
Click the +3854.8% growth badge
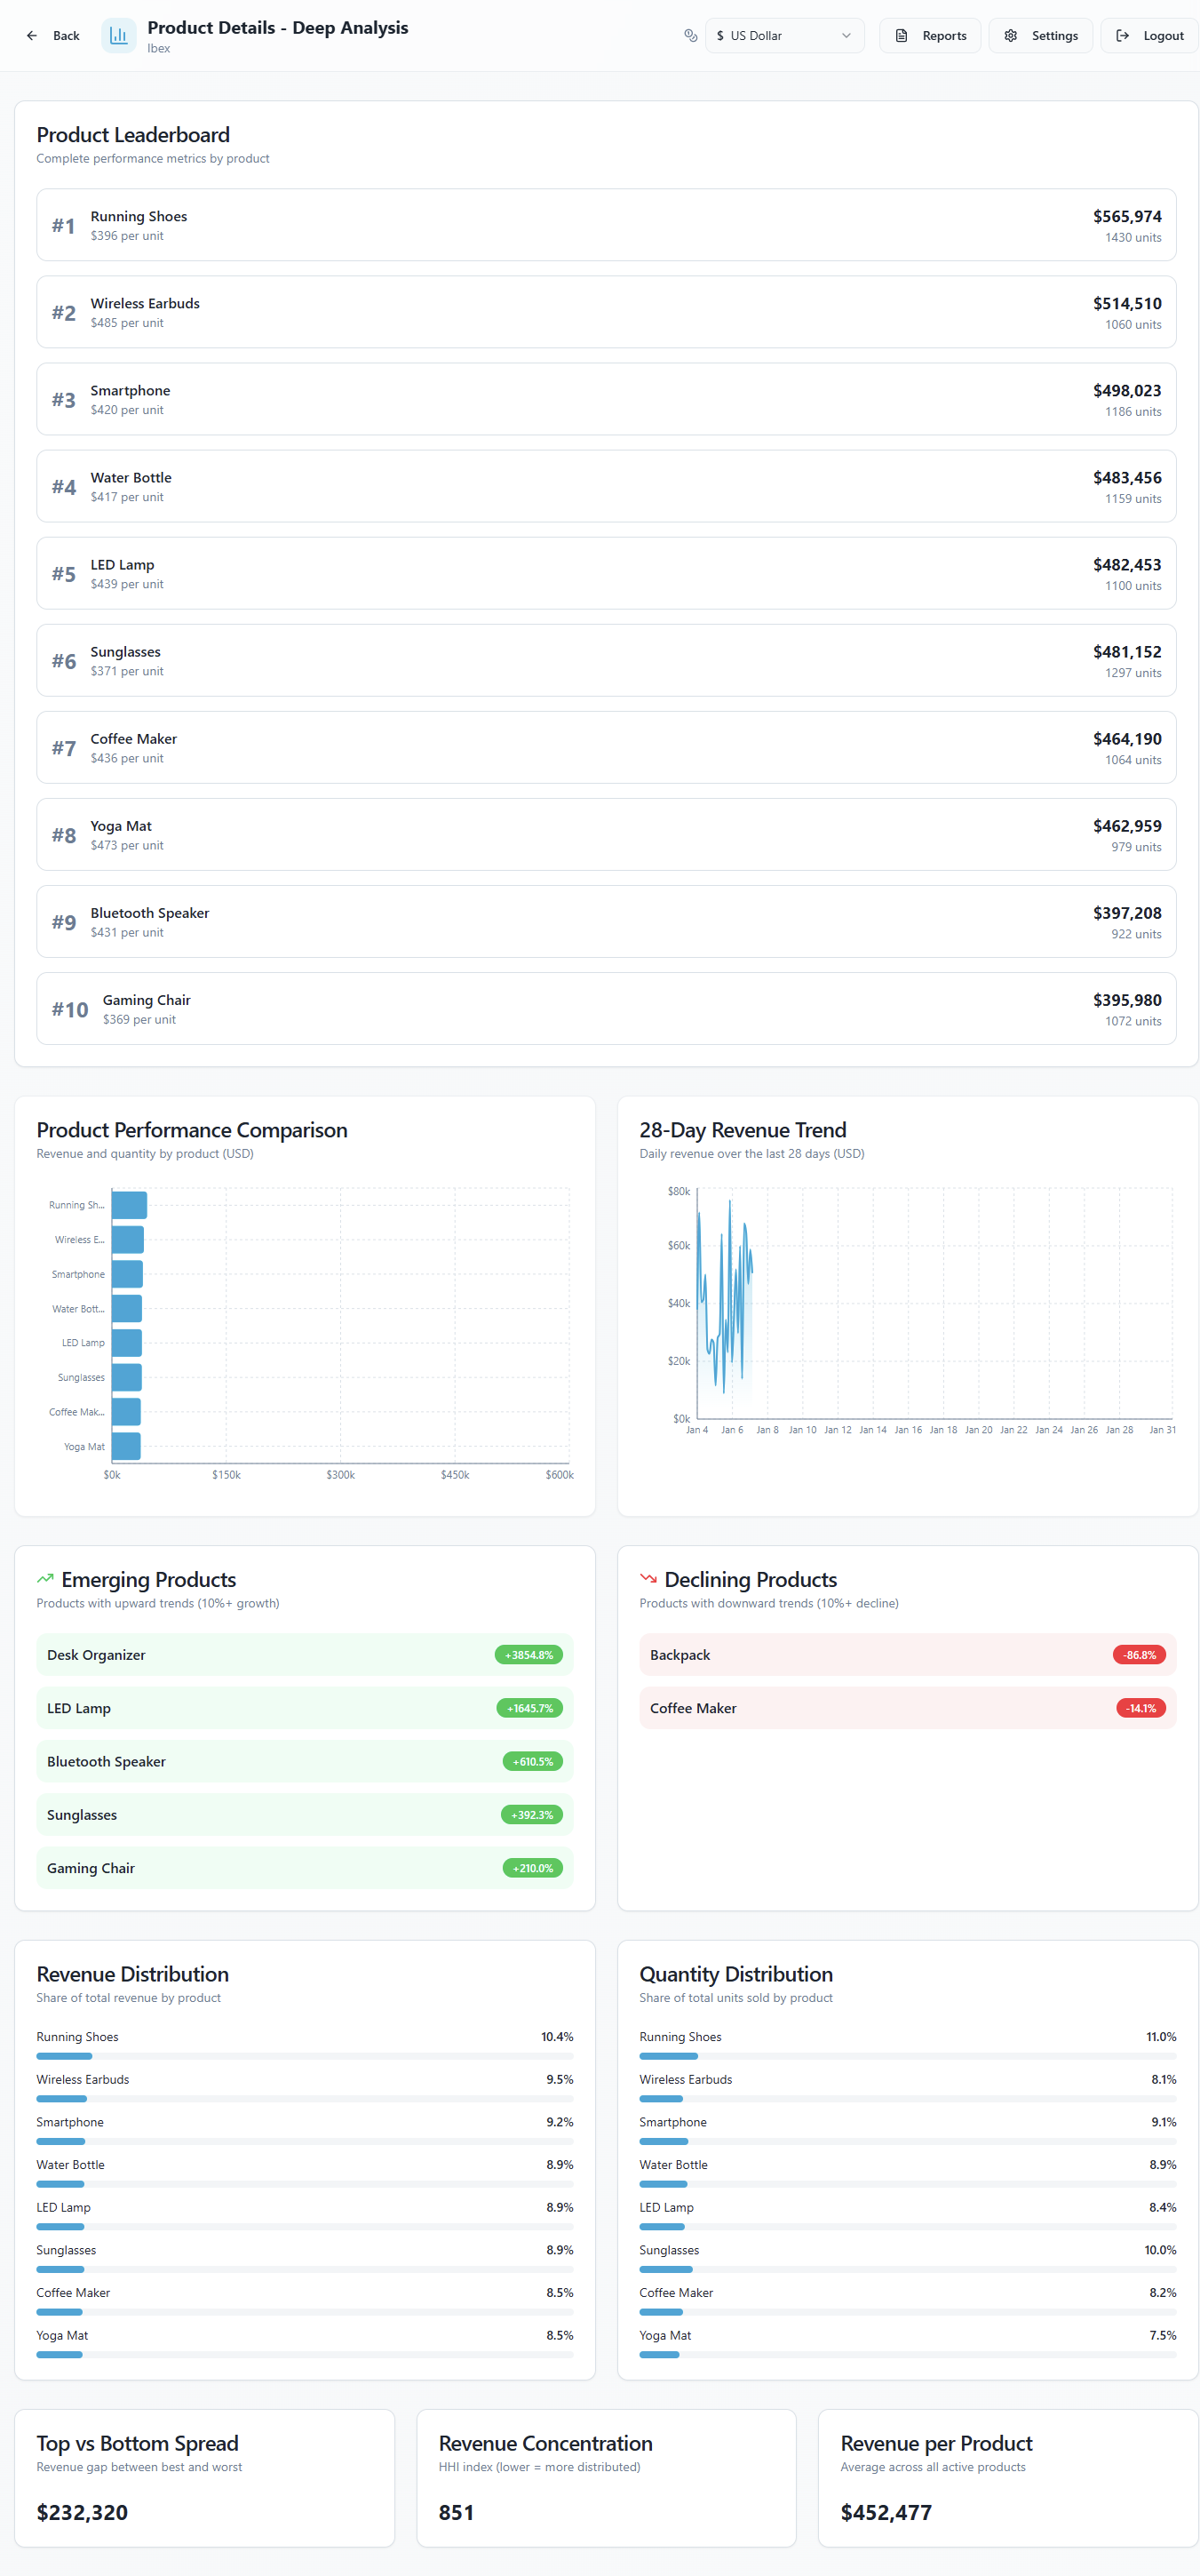tap(529, 1655)
